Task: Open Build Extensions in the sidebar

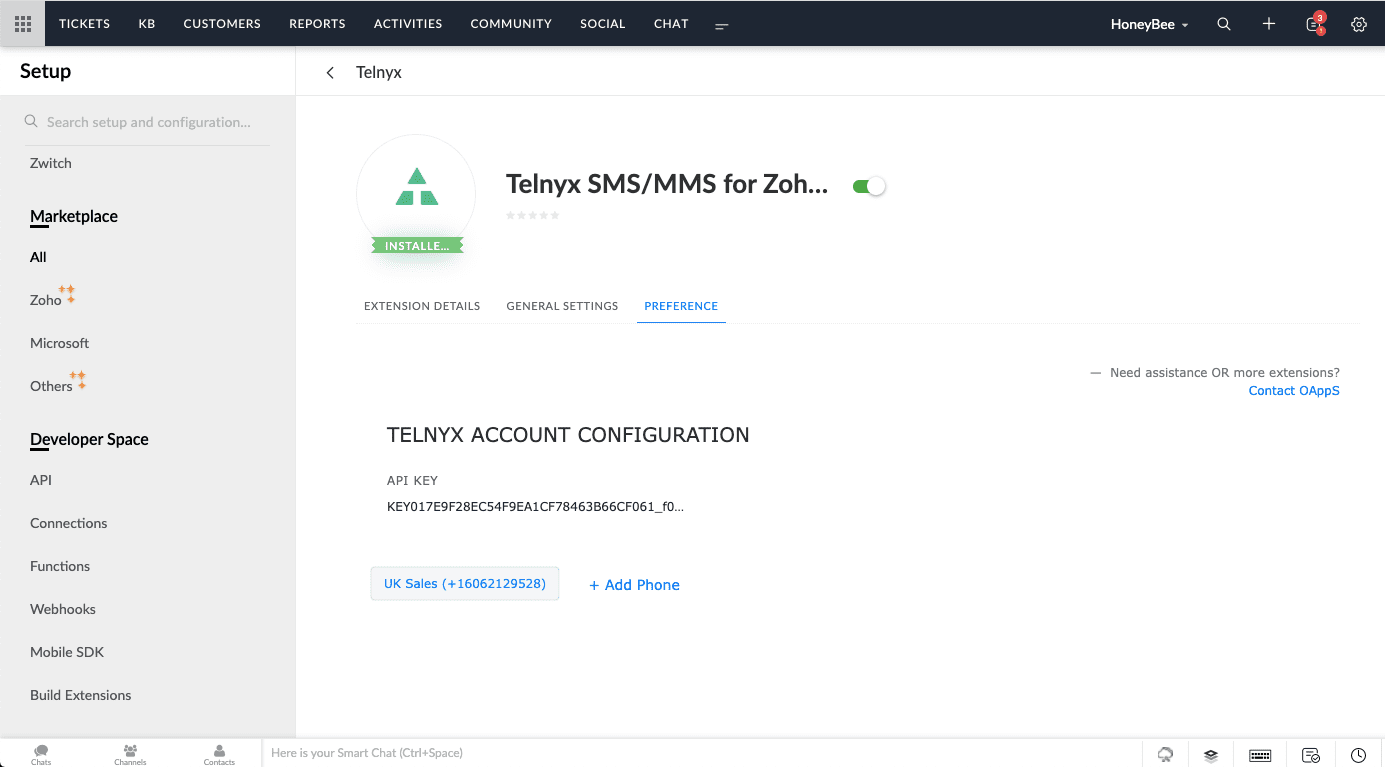Action: click(x=81, y=695)
